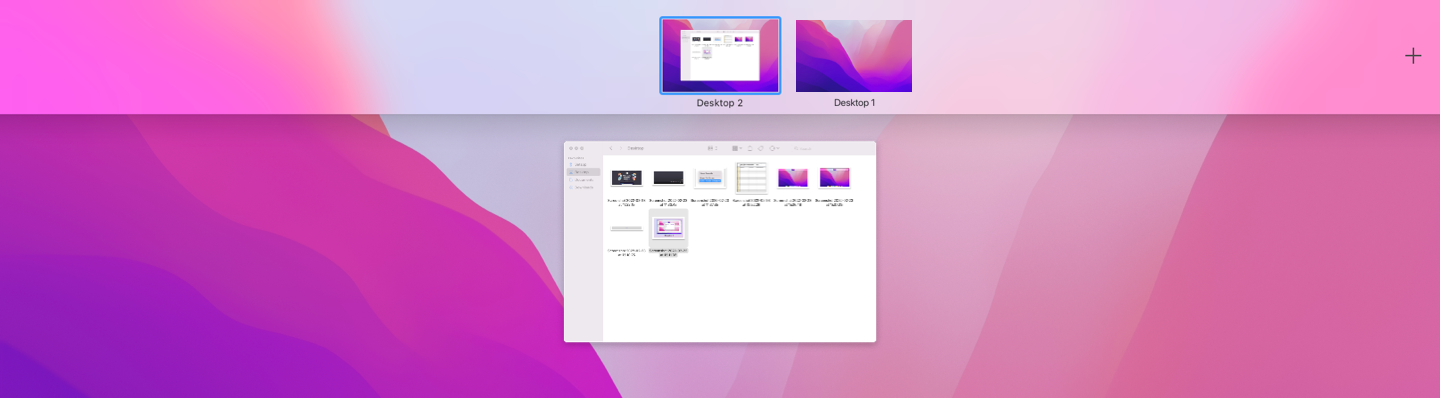
Task: Select the last purple wallpaper screenshot
Action: click(x=834, y=178)
